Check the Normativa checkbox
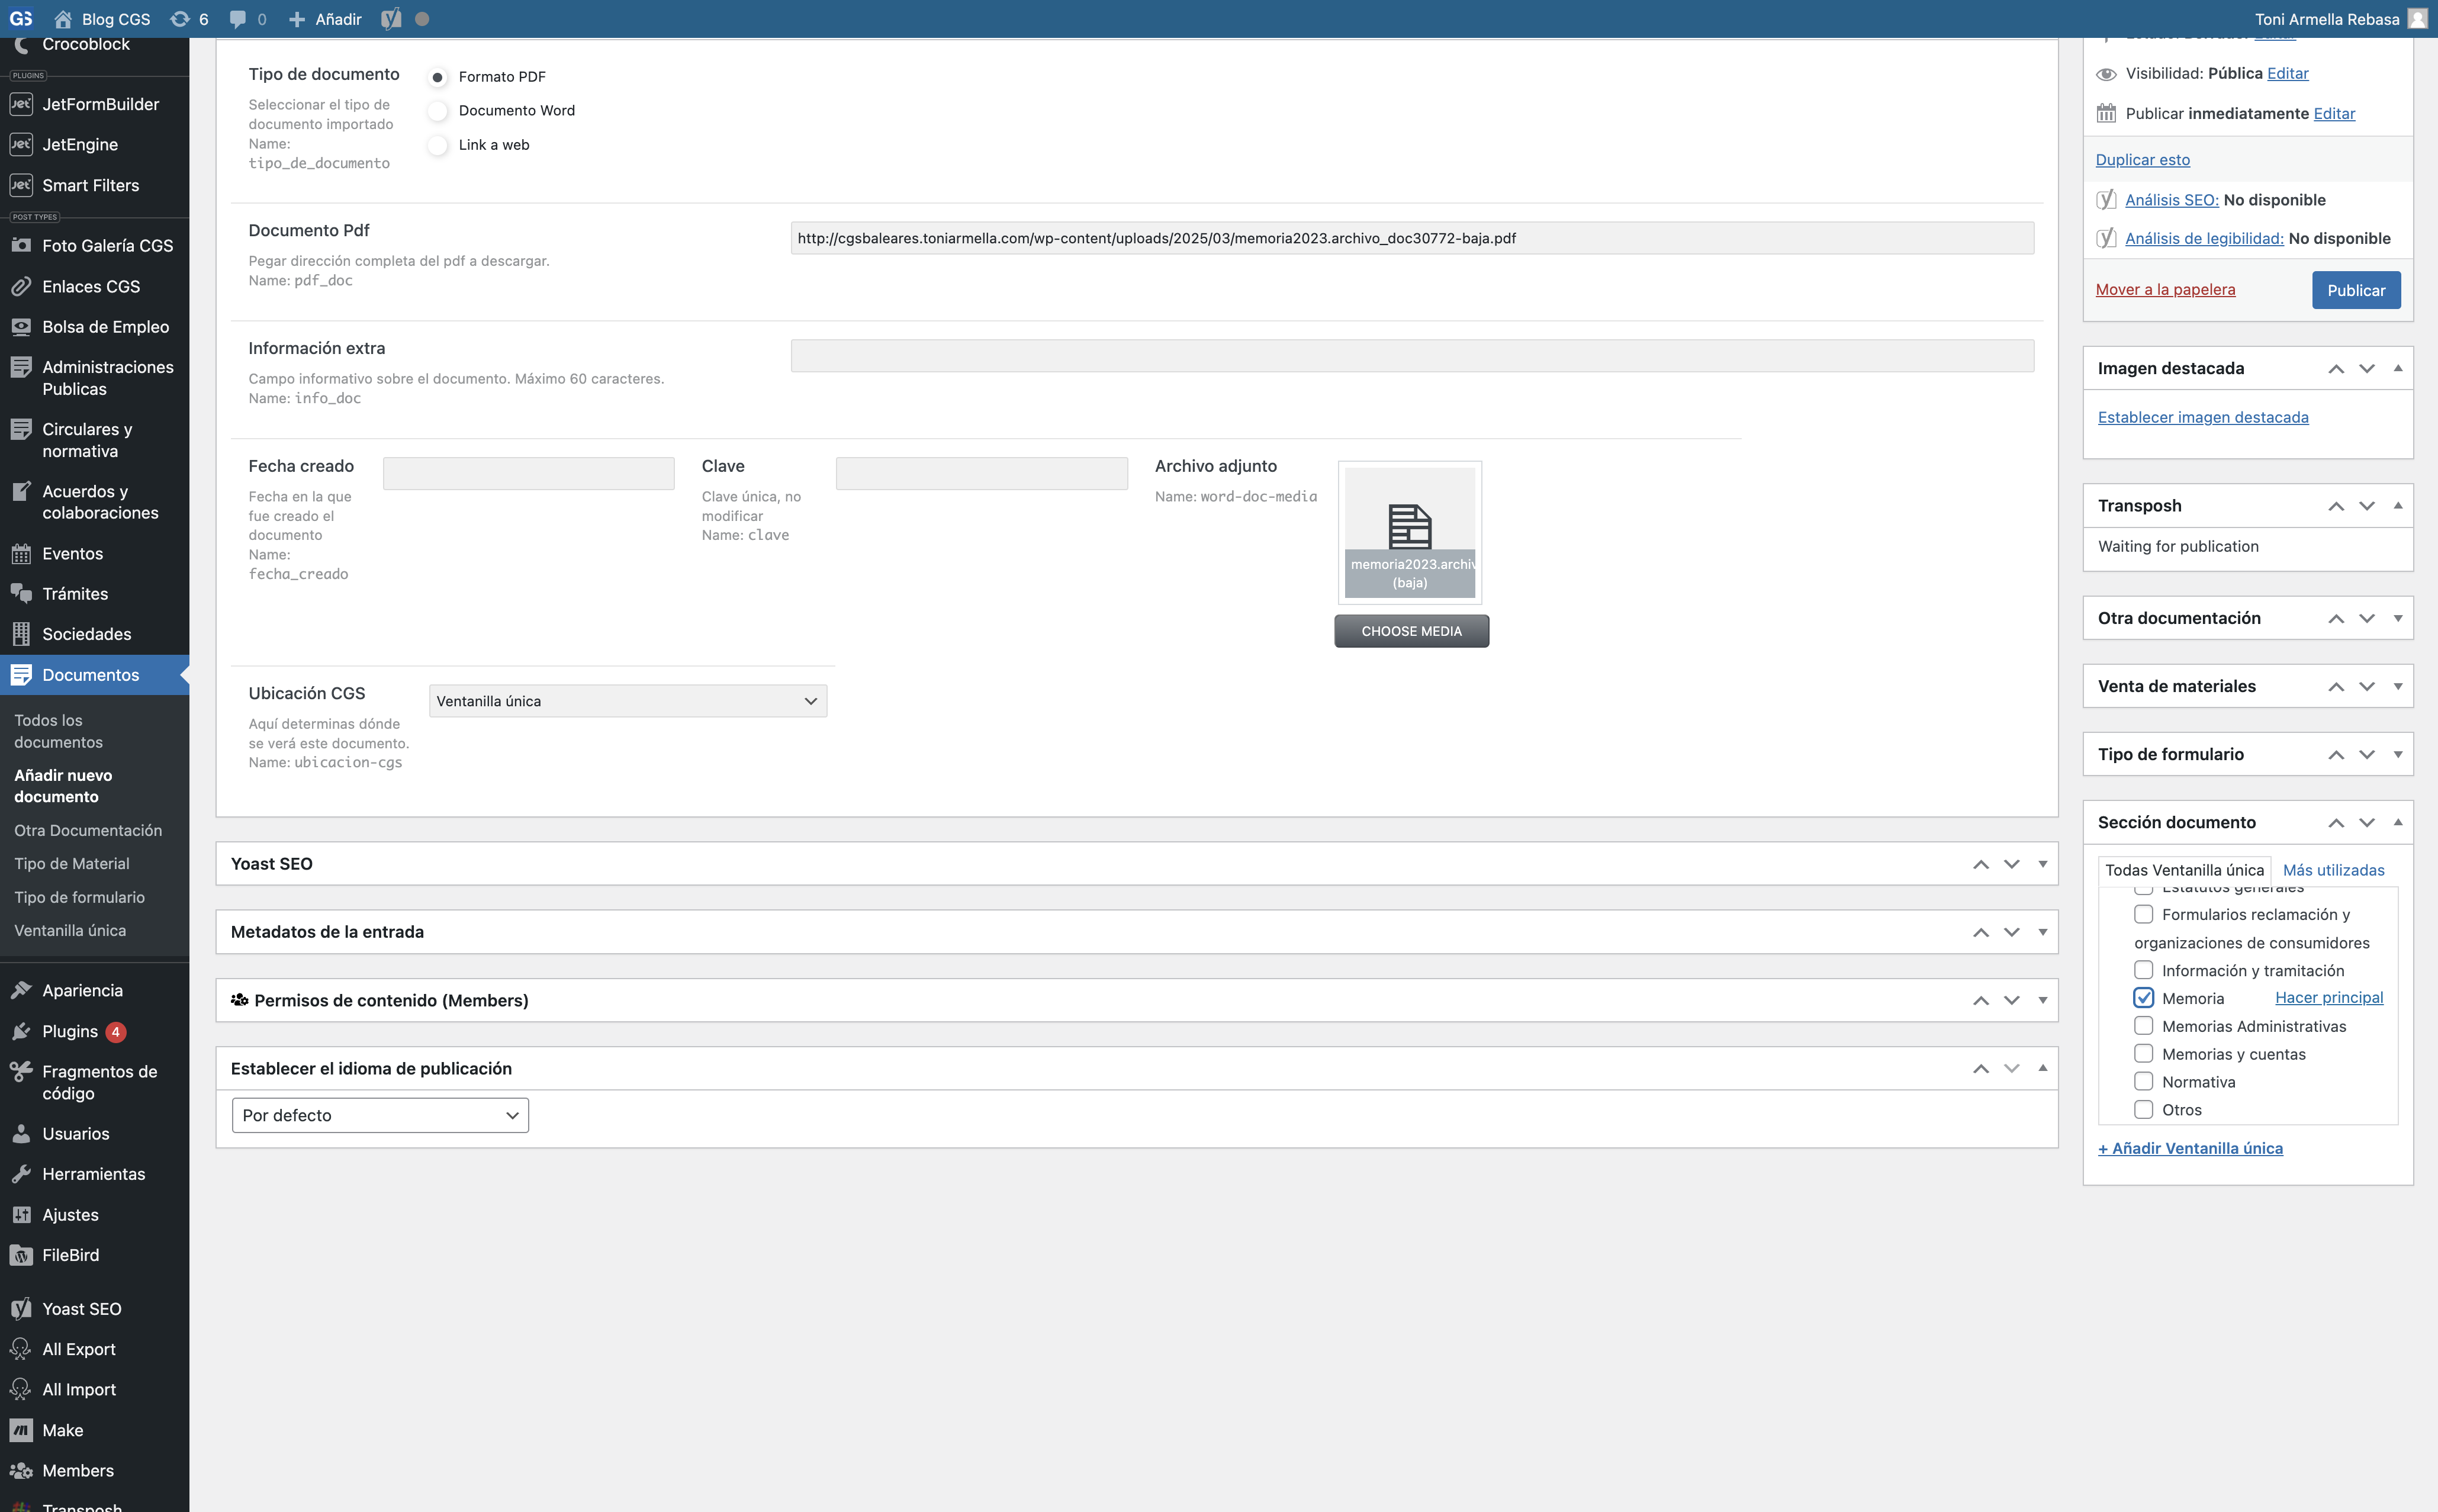This screenshot has width=2438, height=1512. tap(2143, 1082)
